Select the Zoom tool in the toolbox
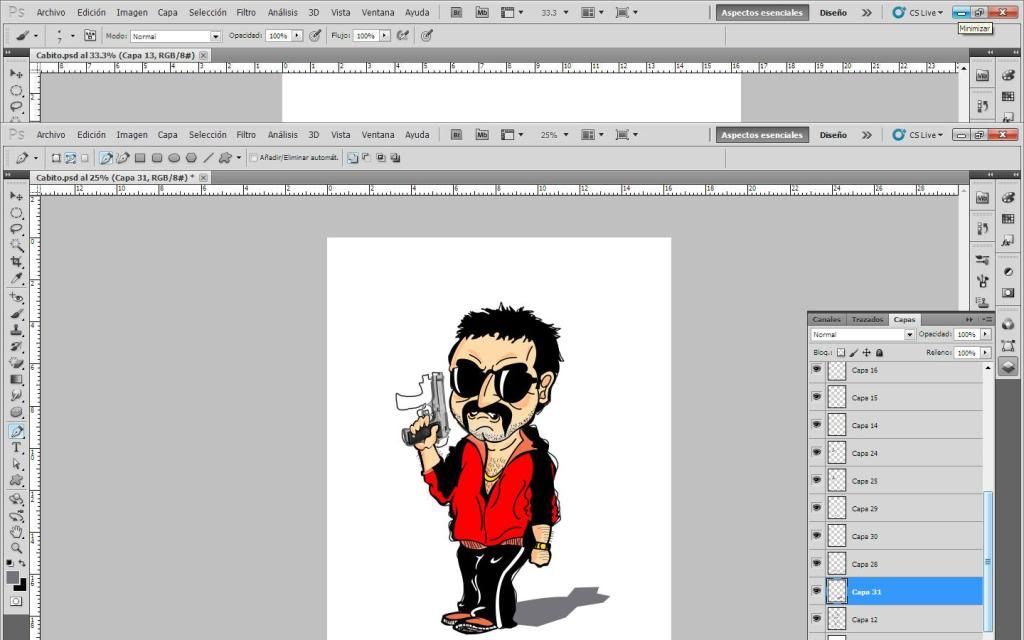The width and height of the screenshot is (1024, 640). (16, 549)
